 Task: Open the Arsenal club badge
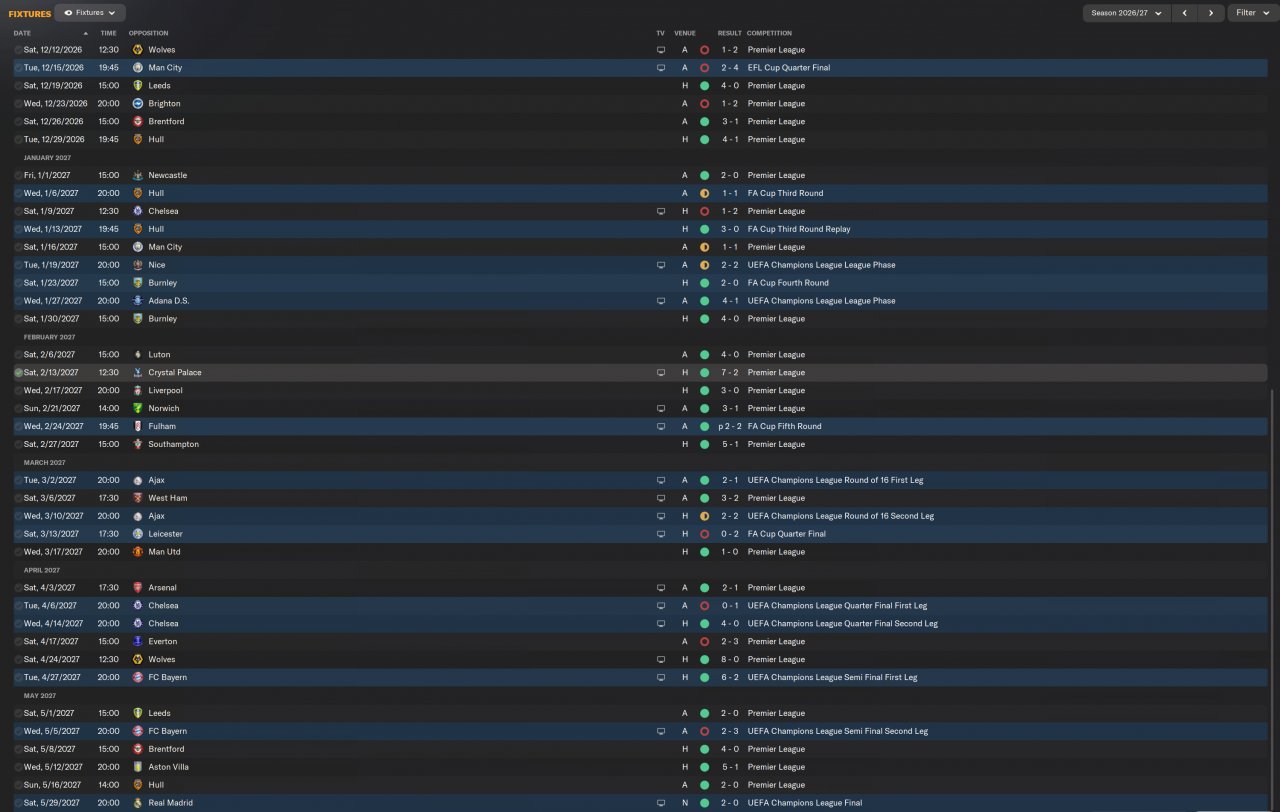(138, 588)
